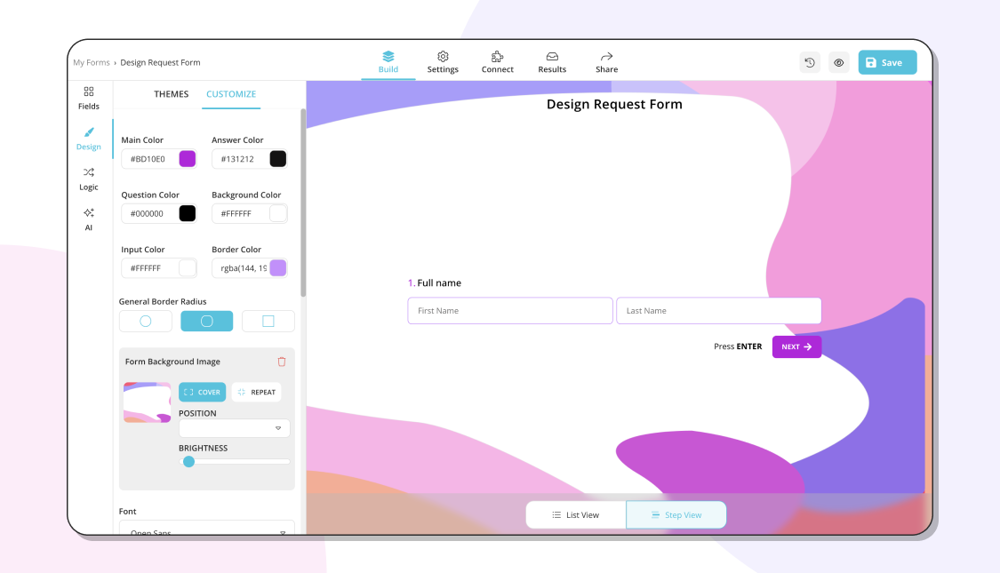Image resolution: width=1000 pixels, height=573 pixels.
Task: Open the Connect tab
Action: (497, 62)
